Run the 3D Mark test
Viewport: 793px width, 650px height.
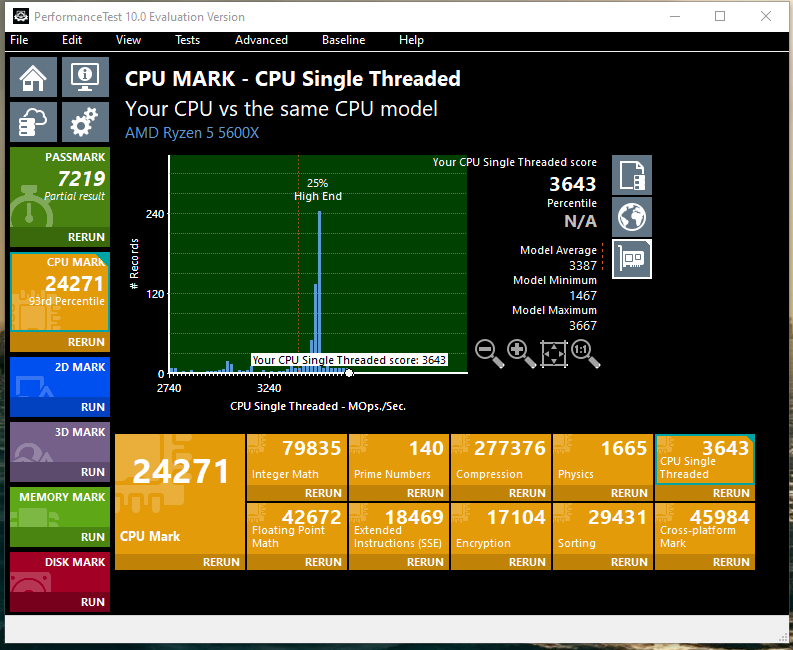click(x=60, y=472)
